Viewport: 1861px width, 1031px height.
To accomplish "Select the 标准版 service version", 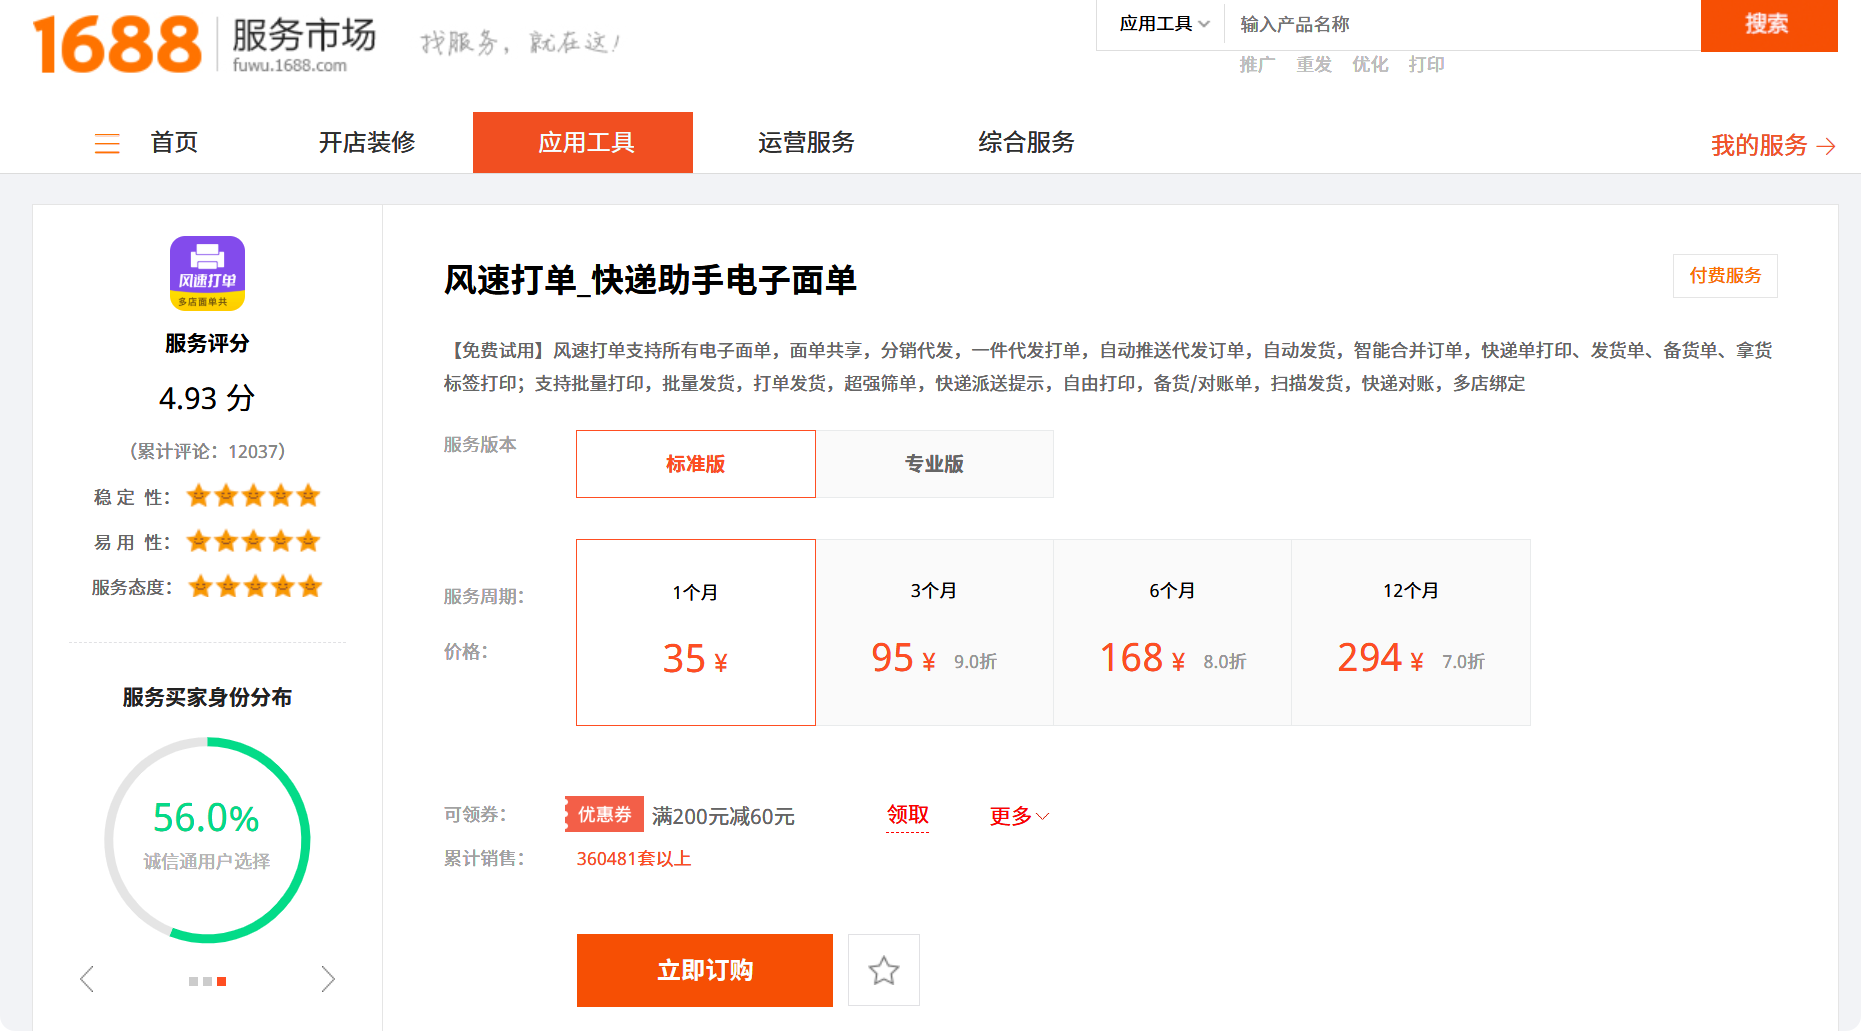I will [x=696, y=464].
